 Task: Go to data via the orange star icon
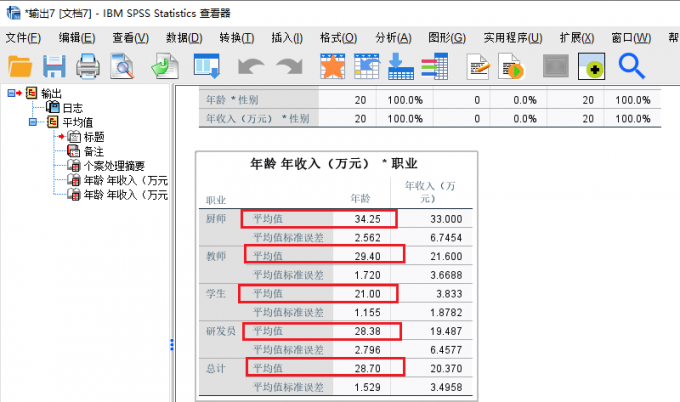tap(332, 66)
